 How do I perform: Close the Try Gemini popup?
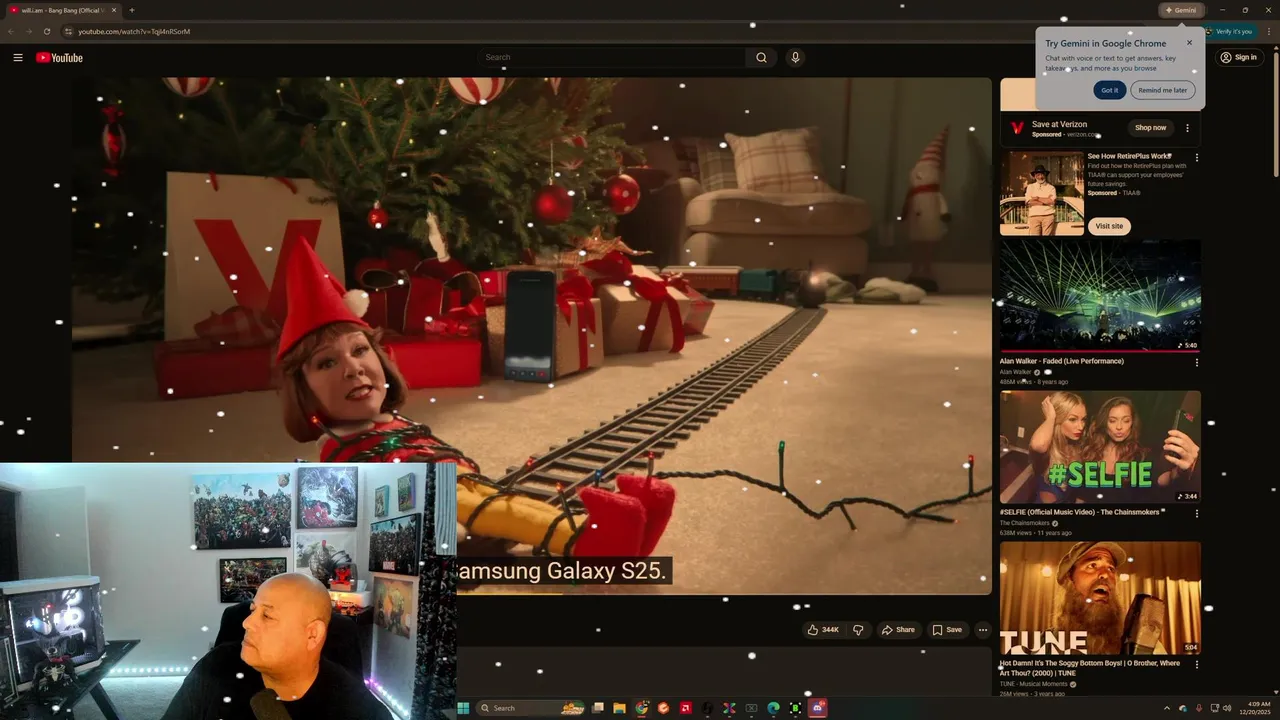pos(1189,43)
